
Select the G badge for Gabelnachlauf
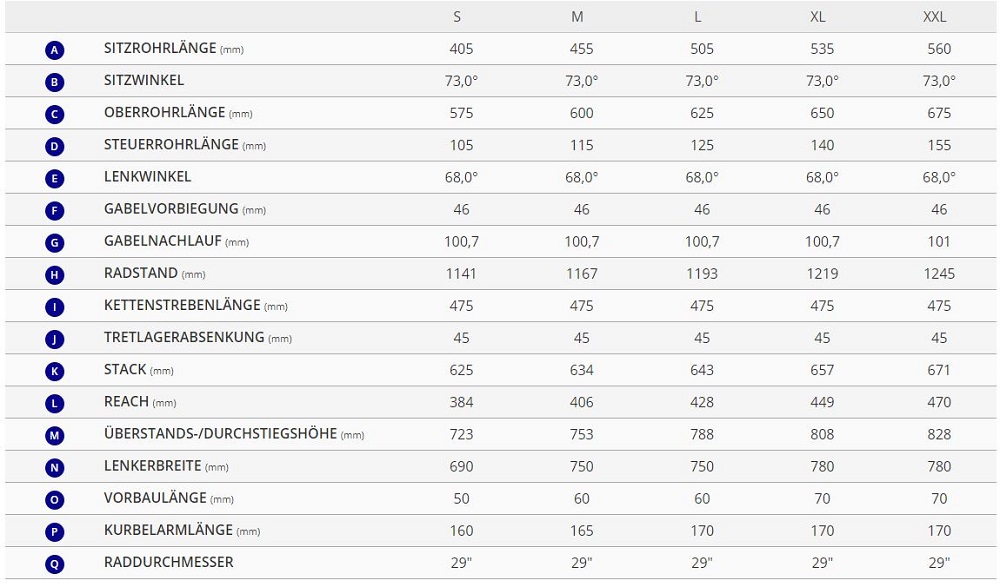(x=55, y=242)
